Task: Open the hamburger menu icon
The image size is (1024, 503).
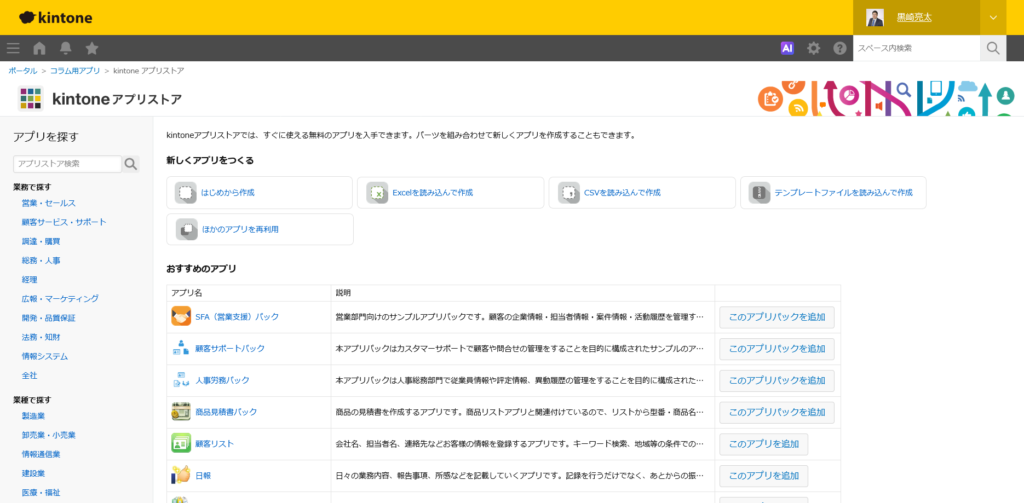Action: coord(13,48)
